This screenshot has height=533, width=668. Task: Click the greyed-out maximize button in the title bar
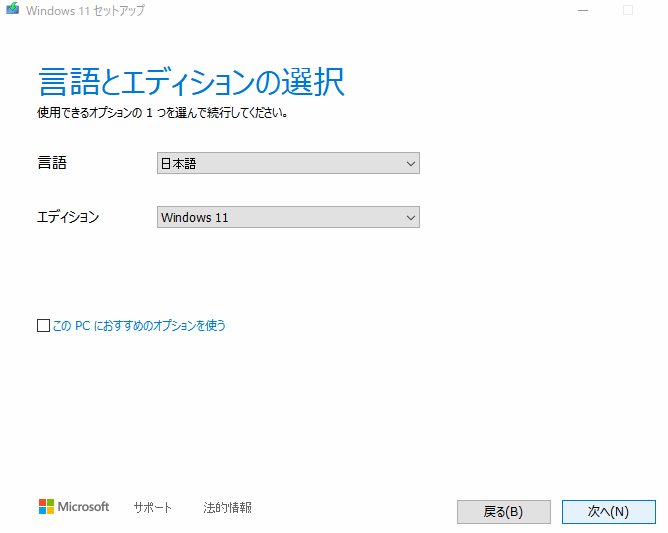coord(628,10)
